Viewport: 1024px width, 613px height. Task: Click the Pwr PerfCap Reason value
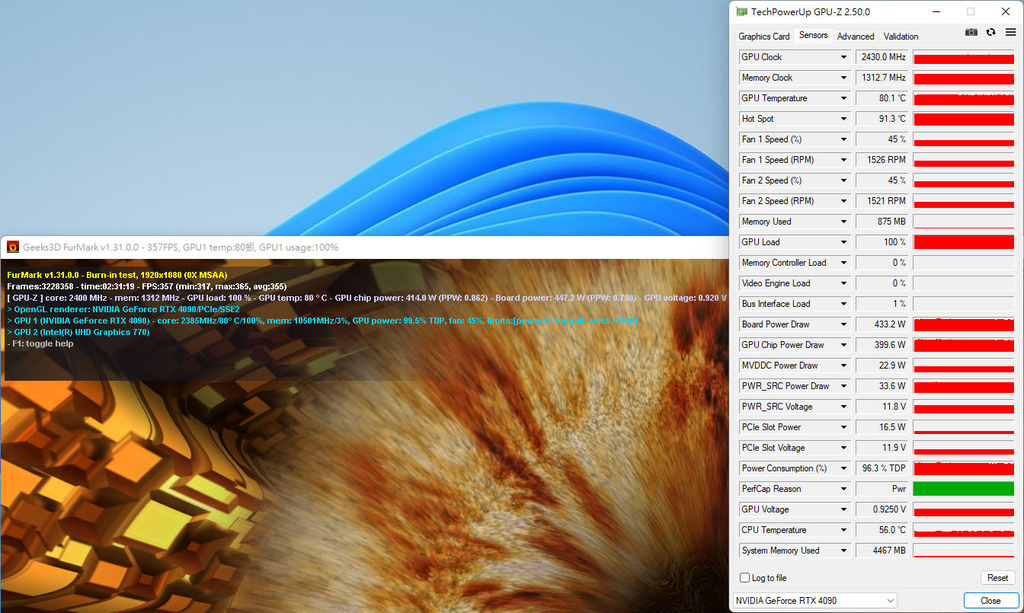(882, 489)
